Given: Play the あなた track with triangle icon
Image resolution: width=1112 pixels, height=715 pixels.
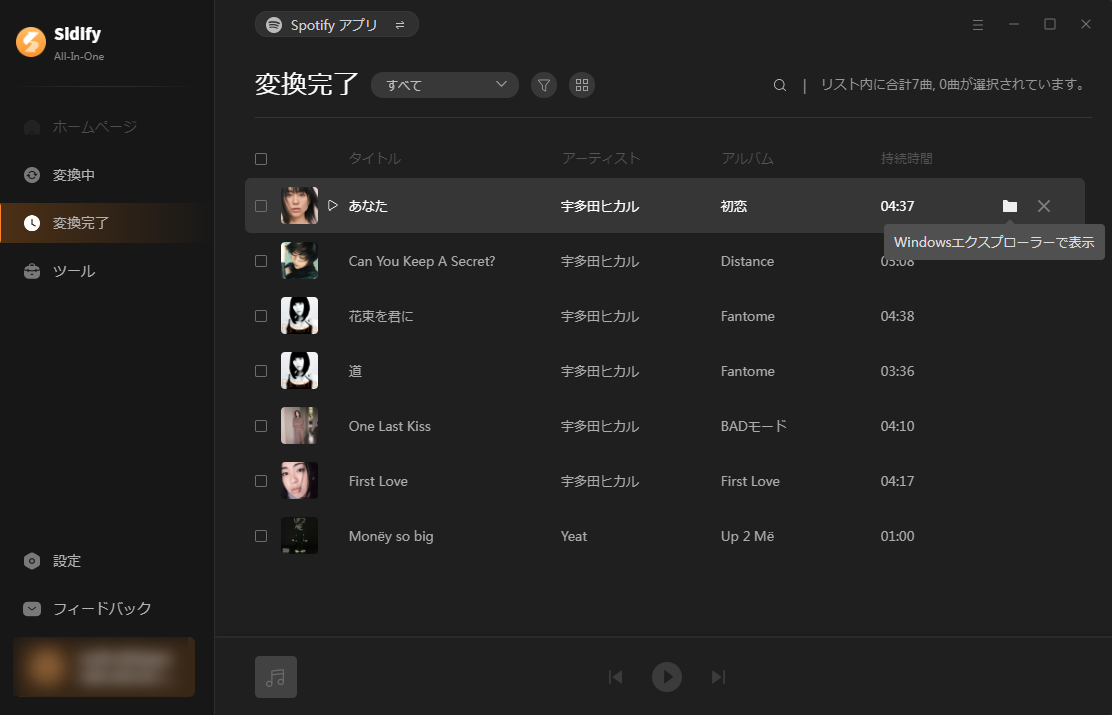Looking at the screenshot, I should click(333, 206).
